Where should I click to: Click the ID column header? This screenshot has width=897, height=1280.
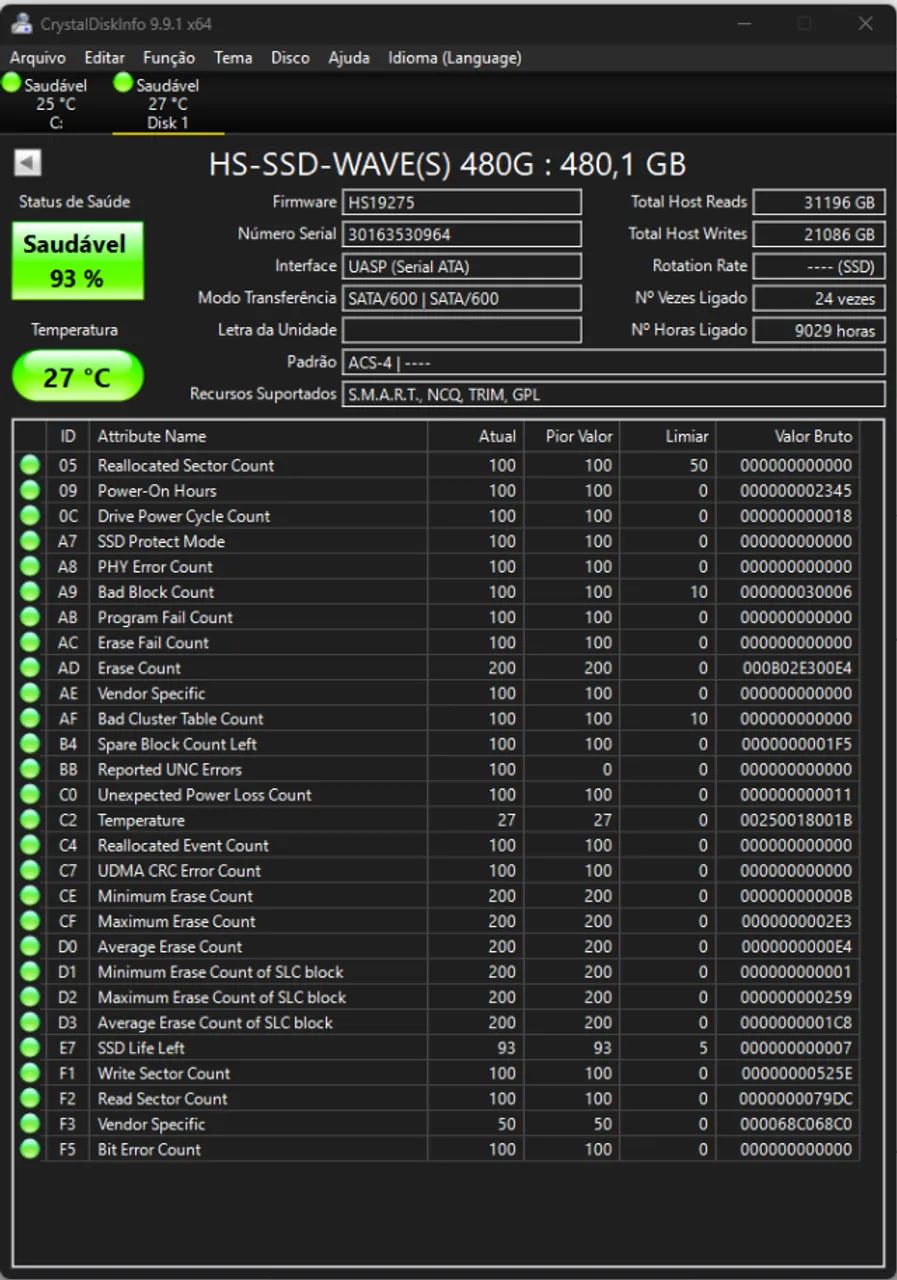click(68, 436)
